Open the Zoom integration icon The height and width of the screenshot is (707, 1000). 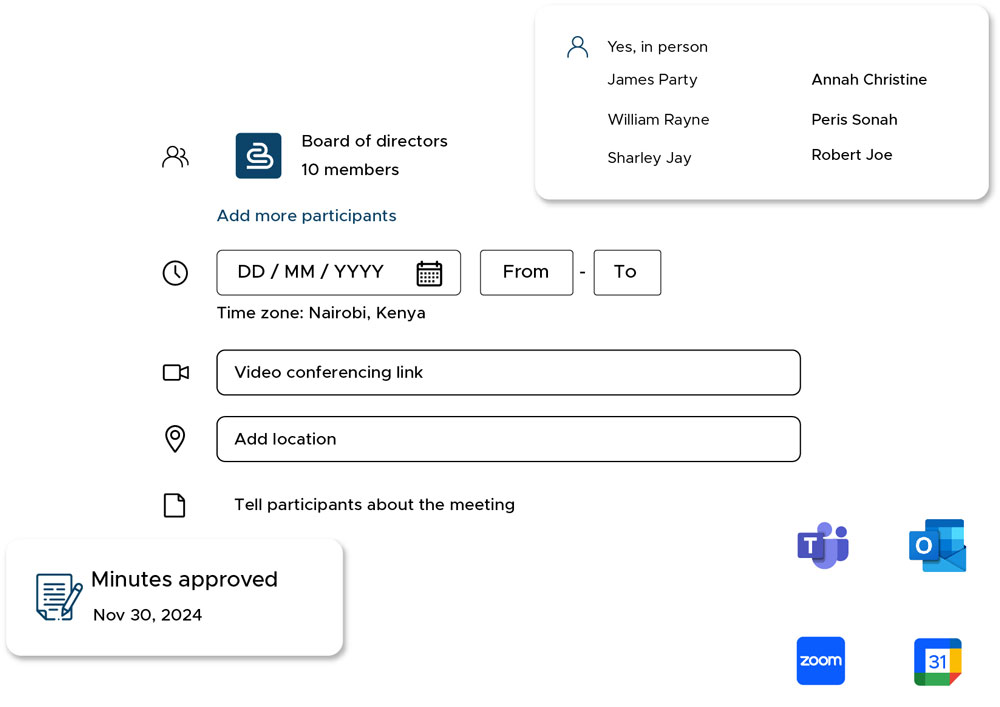[820, 661]
